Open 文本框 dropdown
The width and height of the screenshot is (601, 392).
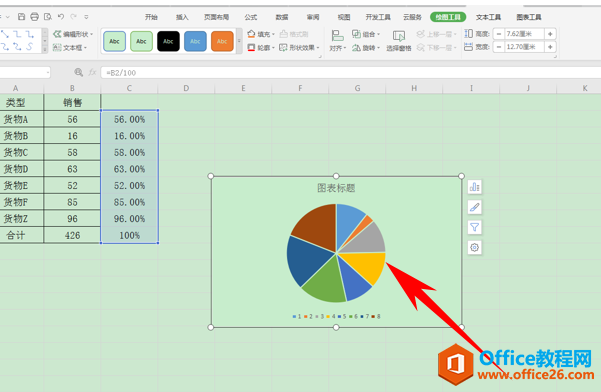[70, 48]
